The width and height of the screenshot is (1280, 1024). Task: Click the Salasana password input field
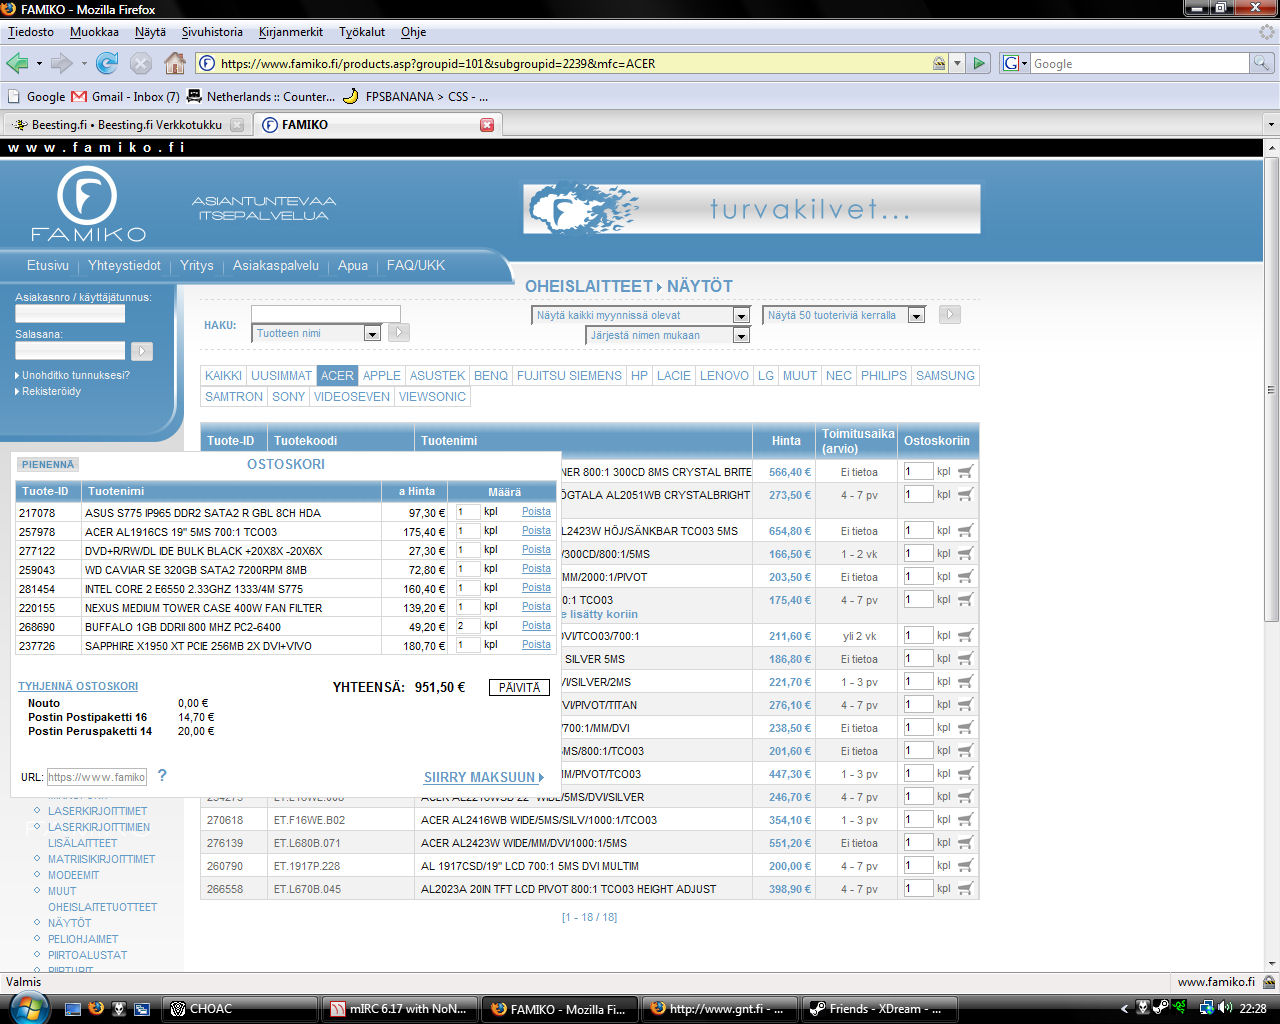click(x=70, y=351)
